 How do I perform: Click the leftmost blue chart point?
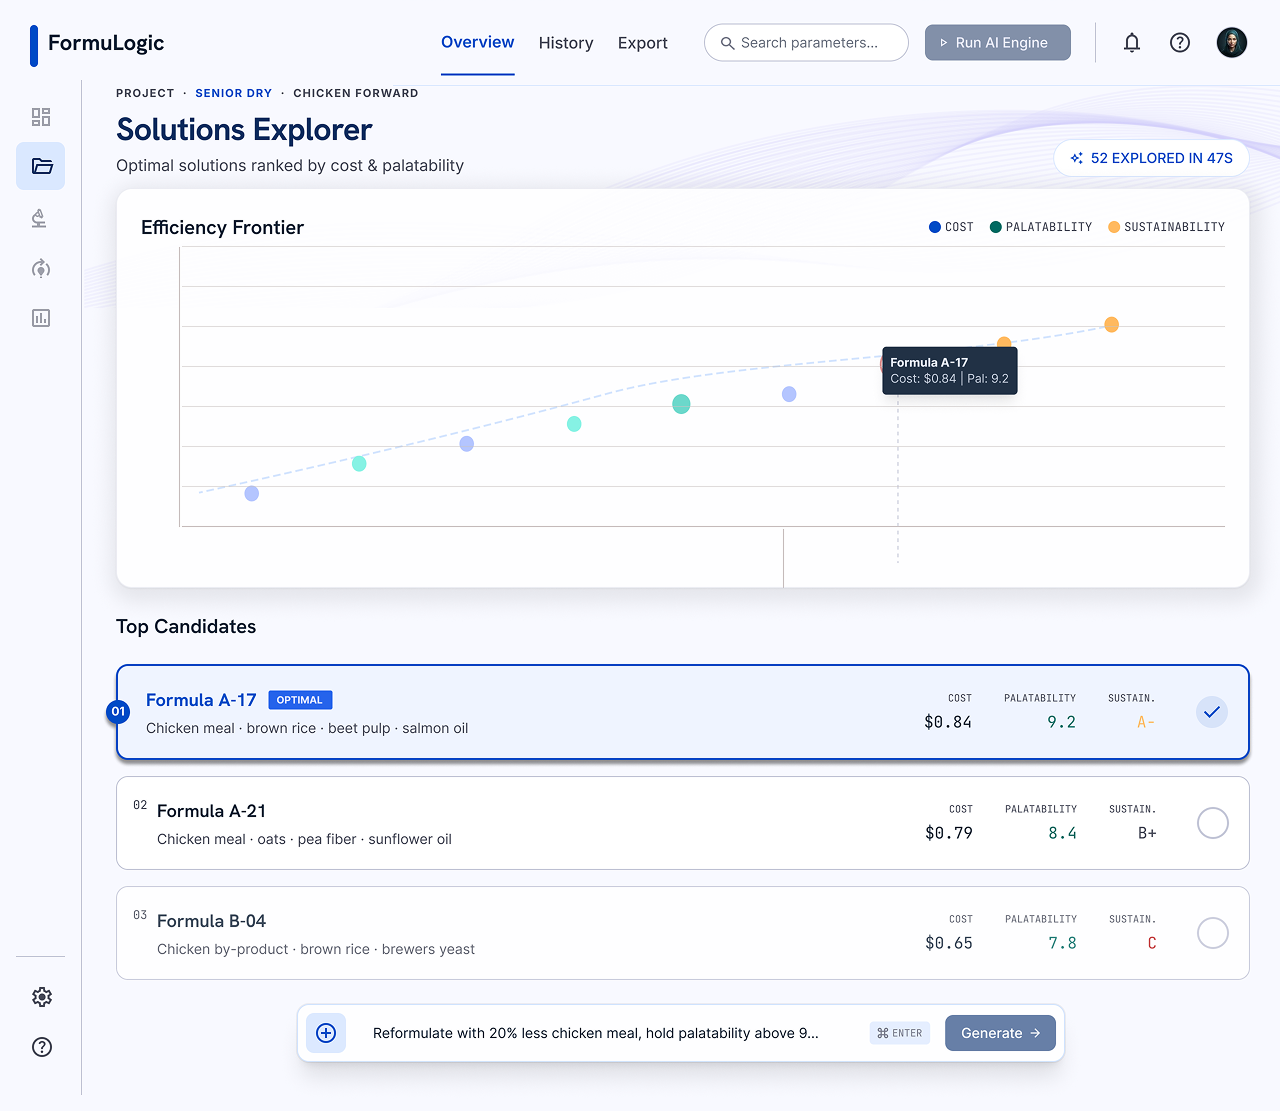(x=252, y=493)
